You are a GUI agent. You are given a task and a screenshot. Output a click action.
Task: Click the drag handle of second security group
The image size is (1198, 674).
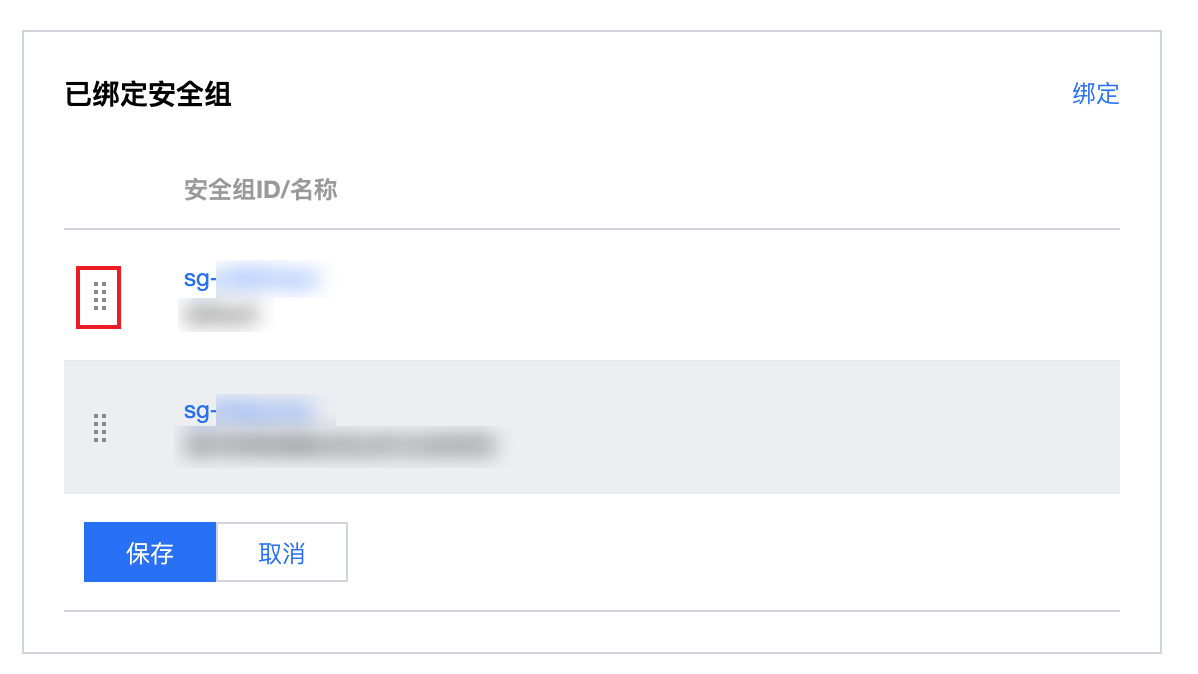[99, 428]
